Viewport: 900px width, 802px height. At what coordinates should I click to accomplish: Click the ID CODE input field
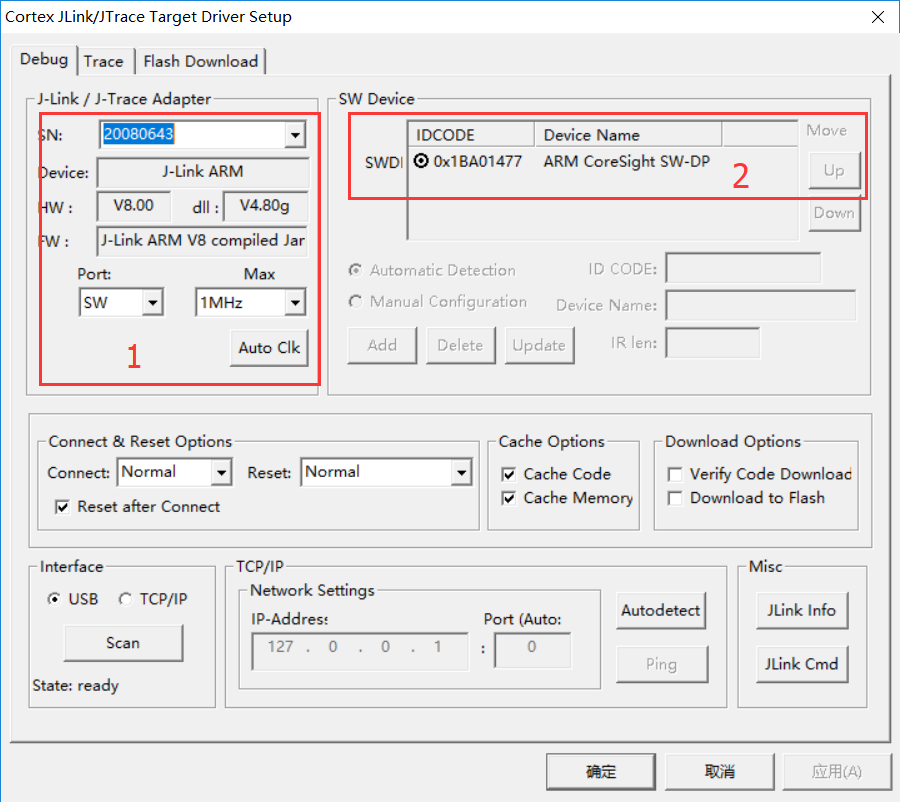click(x=743, y=268)
